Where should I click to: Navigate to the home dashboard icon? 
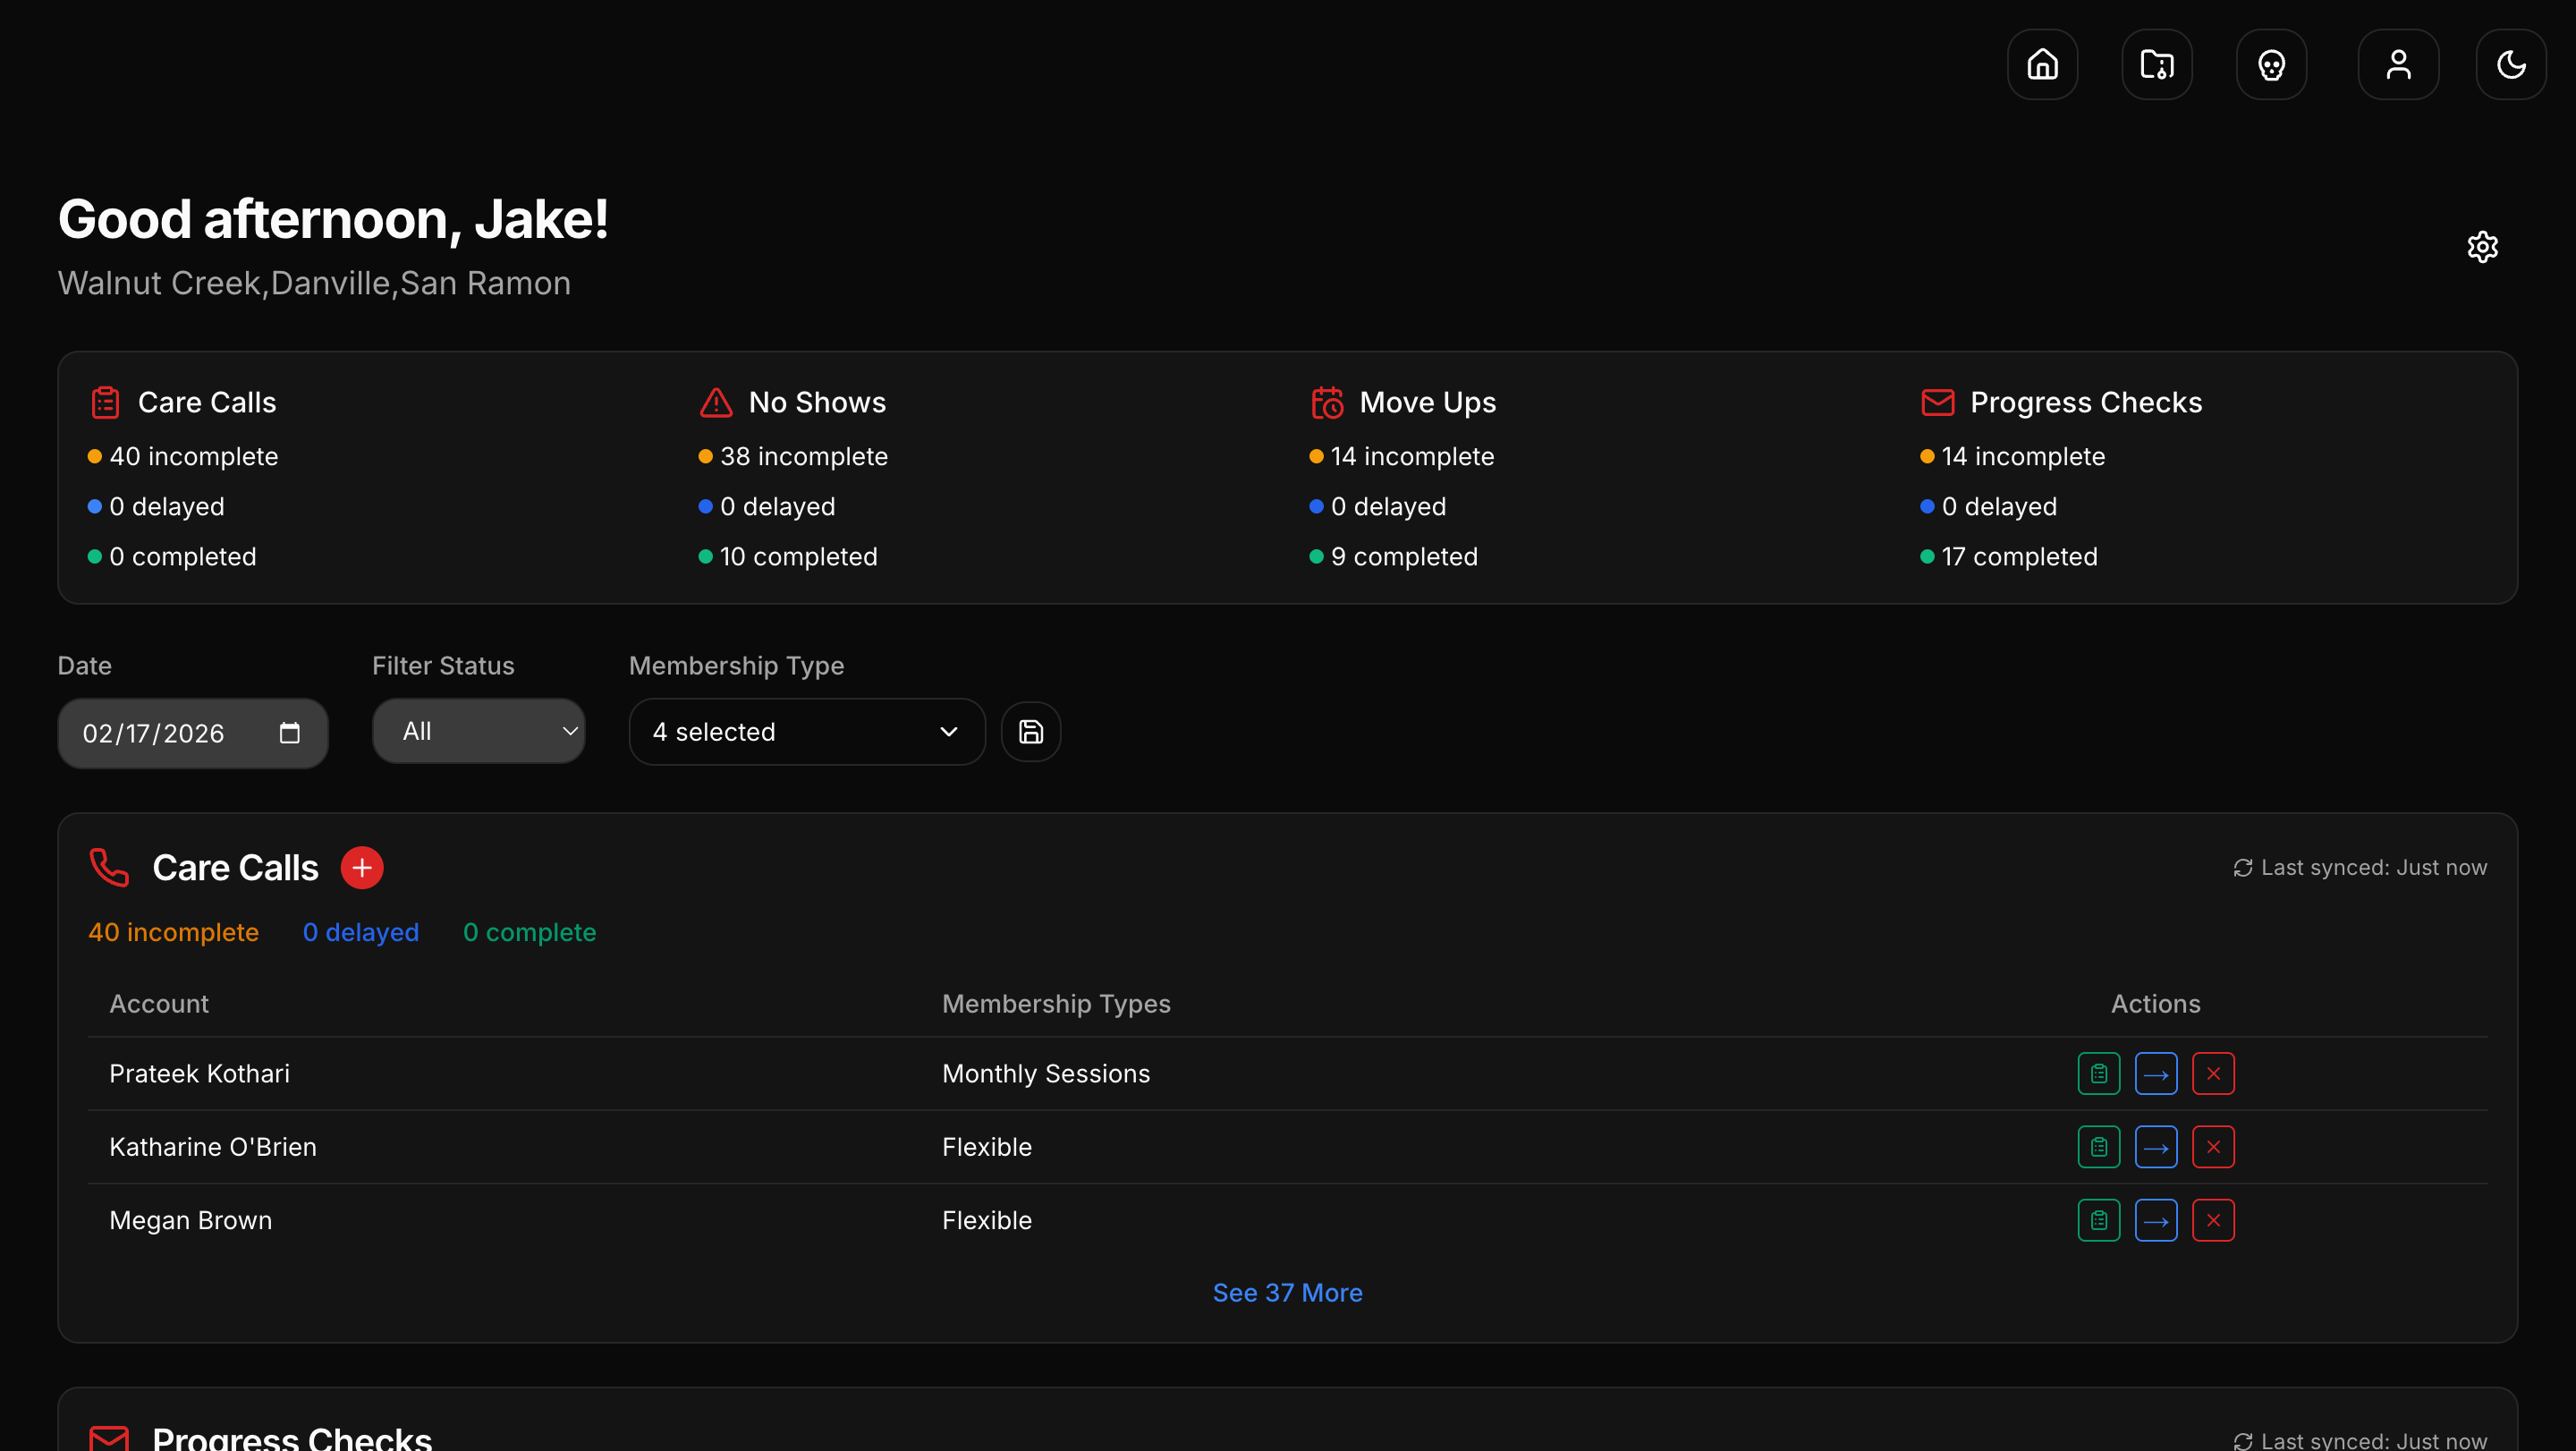click(x=2041, y=64)
